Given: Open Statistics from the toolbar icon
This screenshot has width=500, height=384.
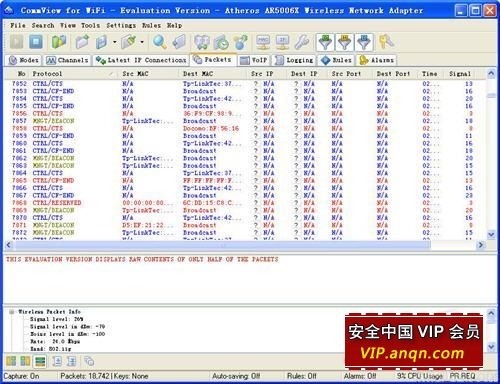Looking at the screenshot, I should coord(201,42).
